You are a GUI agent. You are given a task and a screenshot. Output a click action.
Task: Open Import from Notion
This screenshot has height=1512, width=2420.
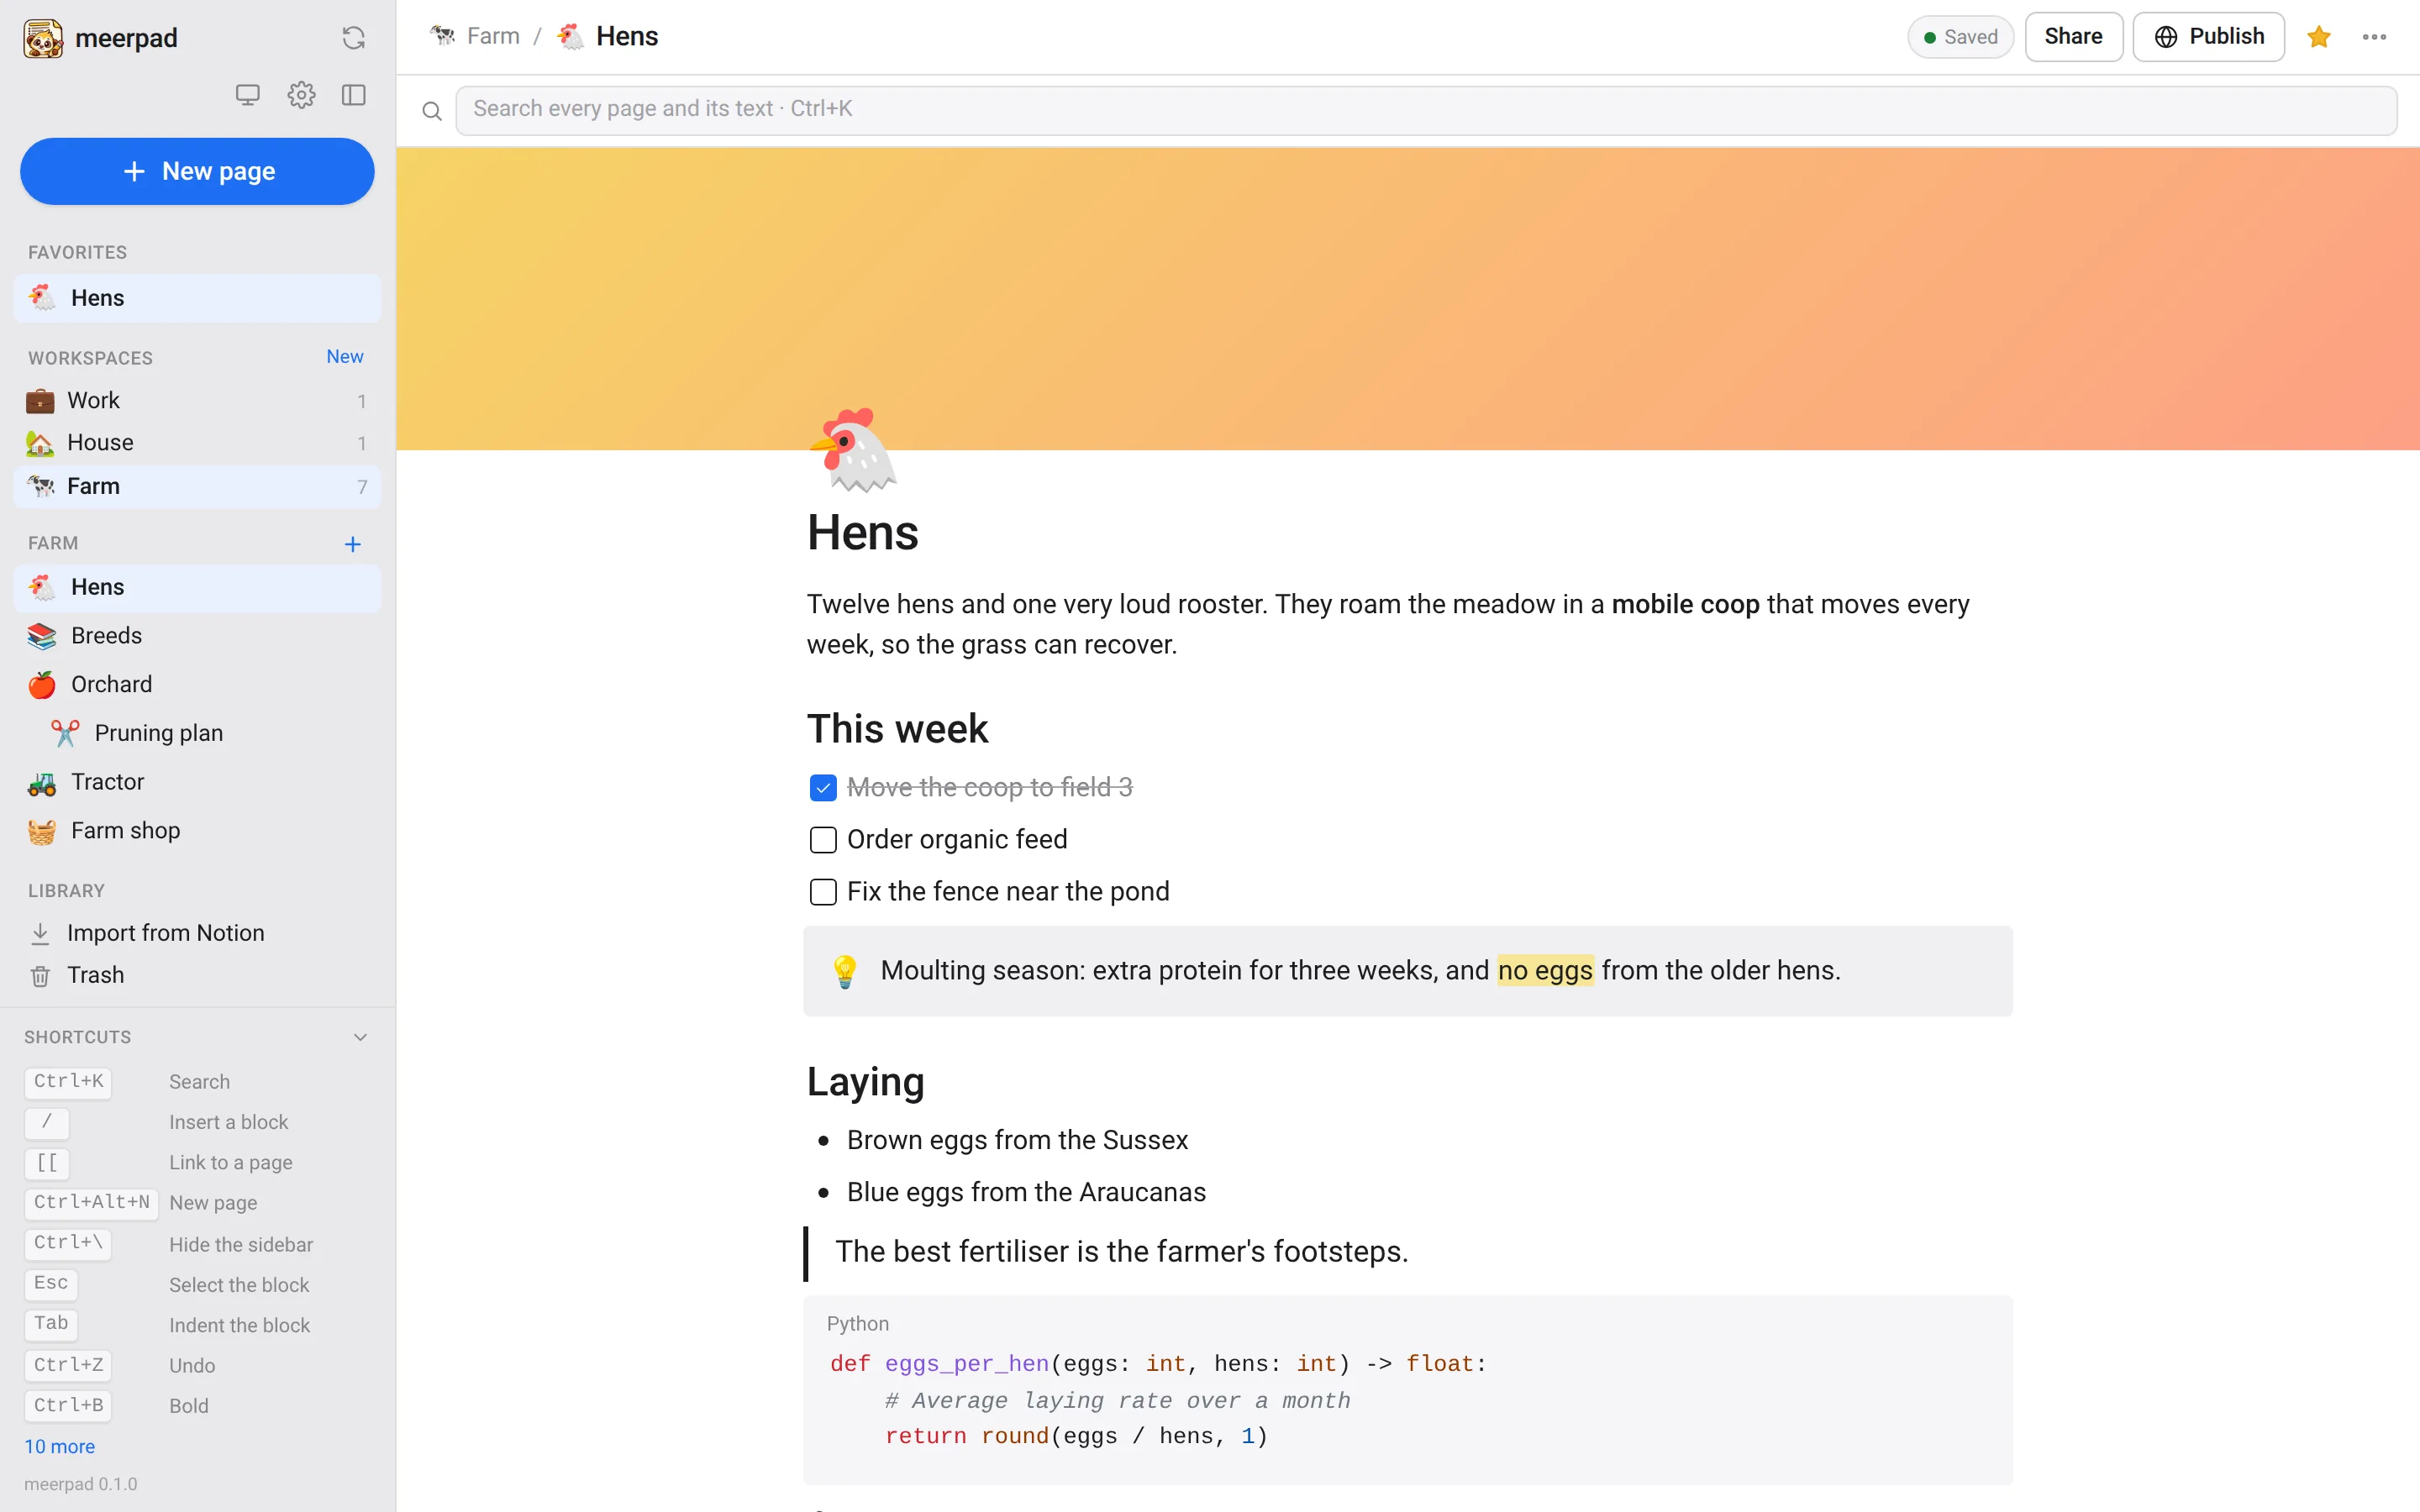point(197,933)
